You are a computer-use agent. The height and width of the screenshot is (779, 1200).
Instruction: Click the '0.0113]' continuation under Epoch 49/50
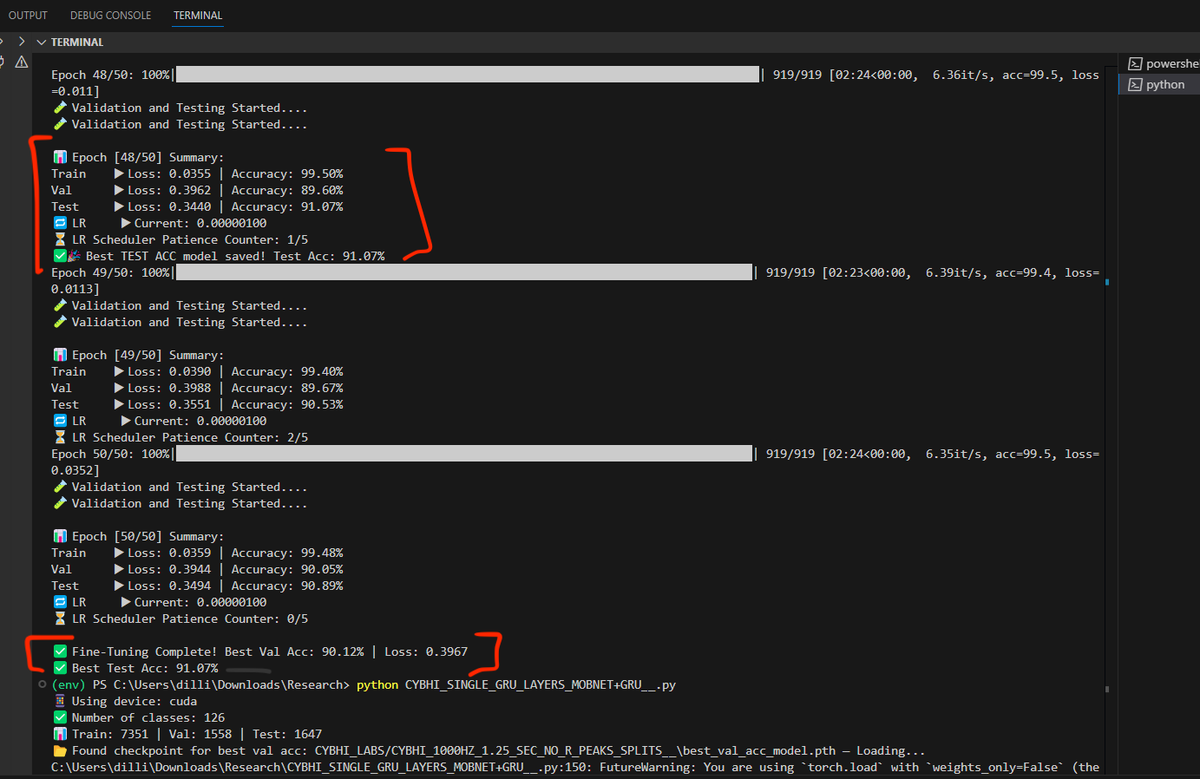[x=75, y=289]
